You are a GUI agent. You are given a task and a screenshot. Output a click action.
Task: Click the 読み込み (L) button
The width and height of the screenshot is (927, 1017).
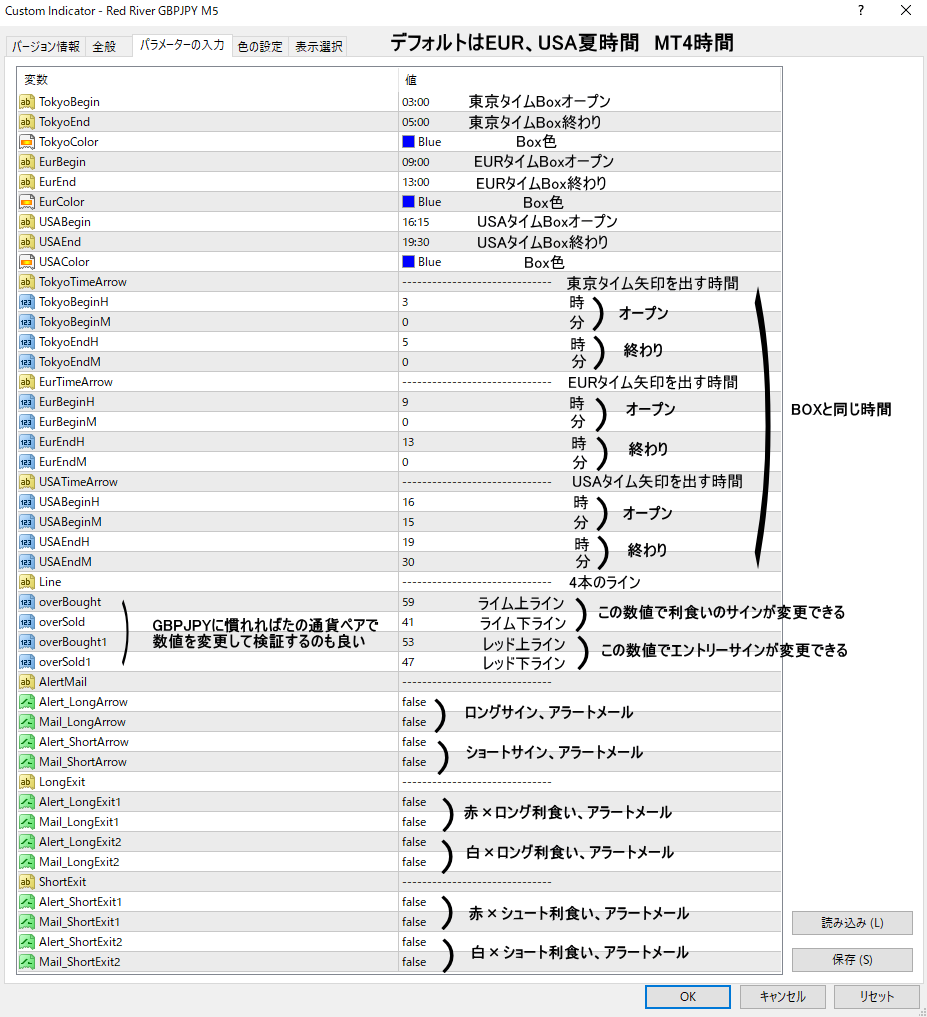coord(852,923)
